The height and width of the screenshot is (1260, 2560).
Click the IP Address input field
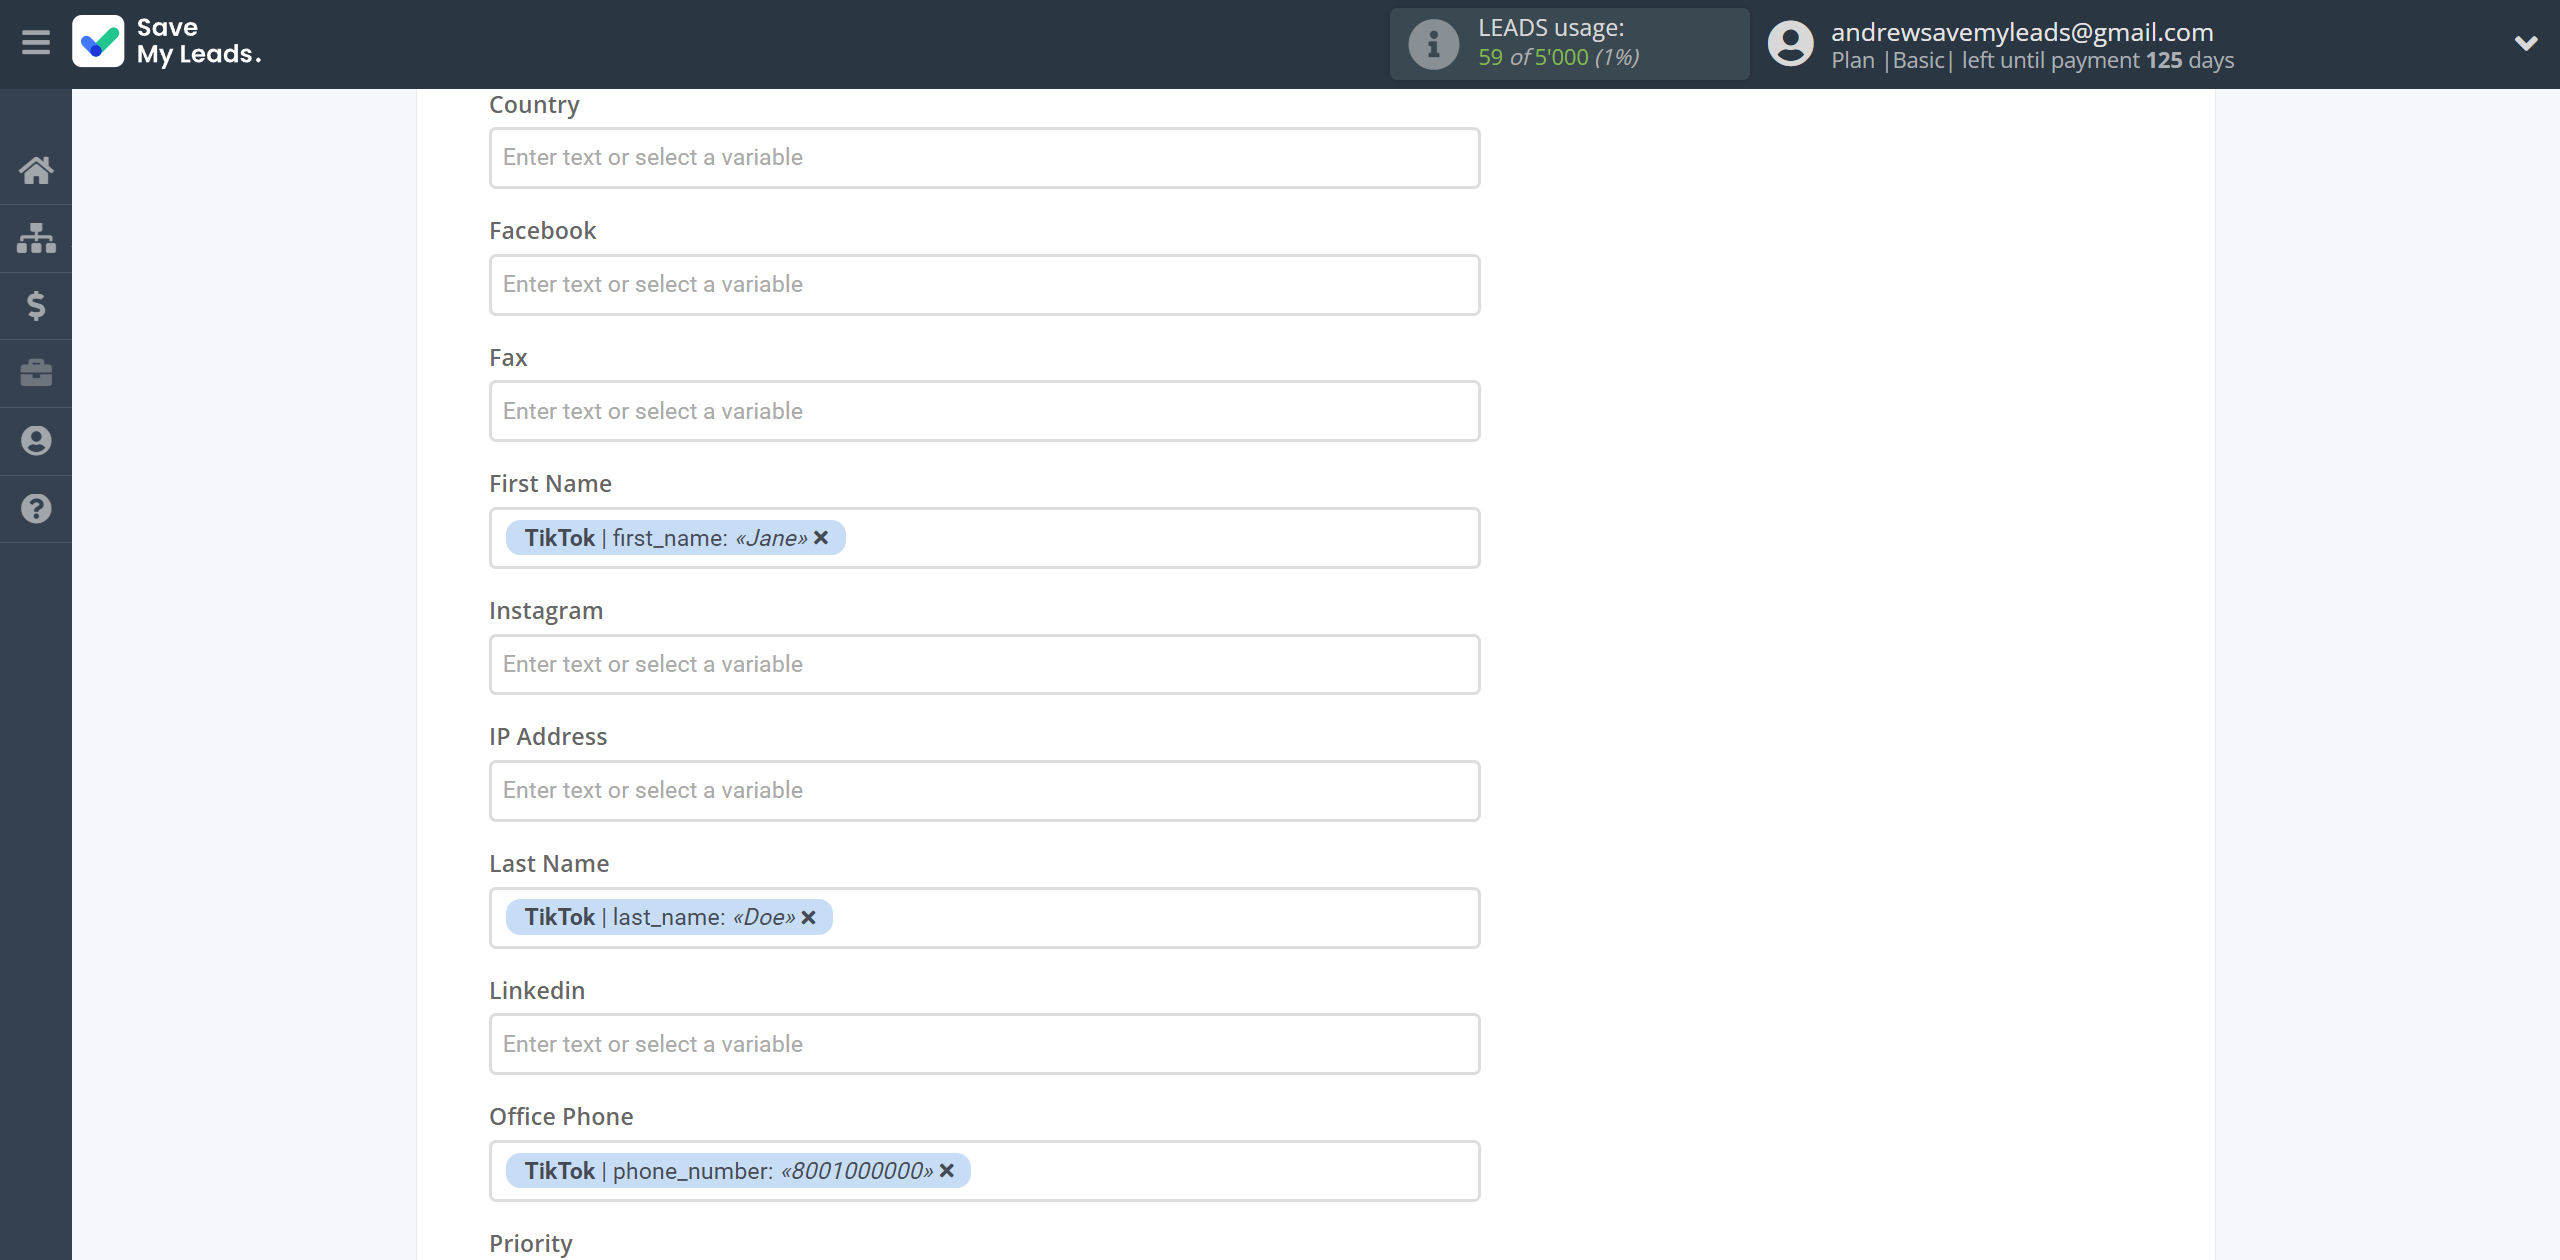[984, 791]
